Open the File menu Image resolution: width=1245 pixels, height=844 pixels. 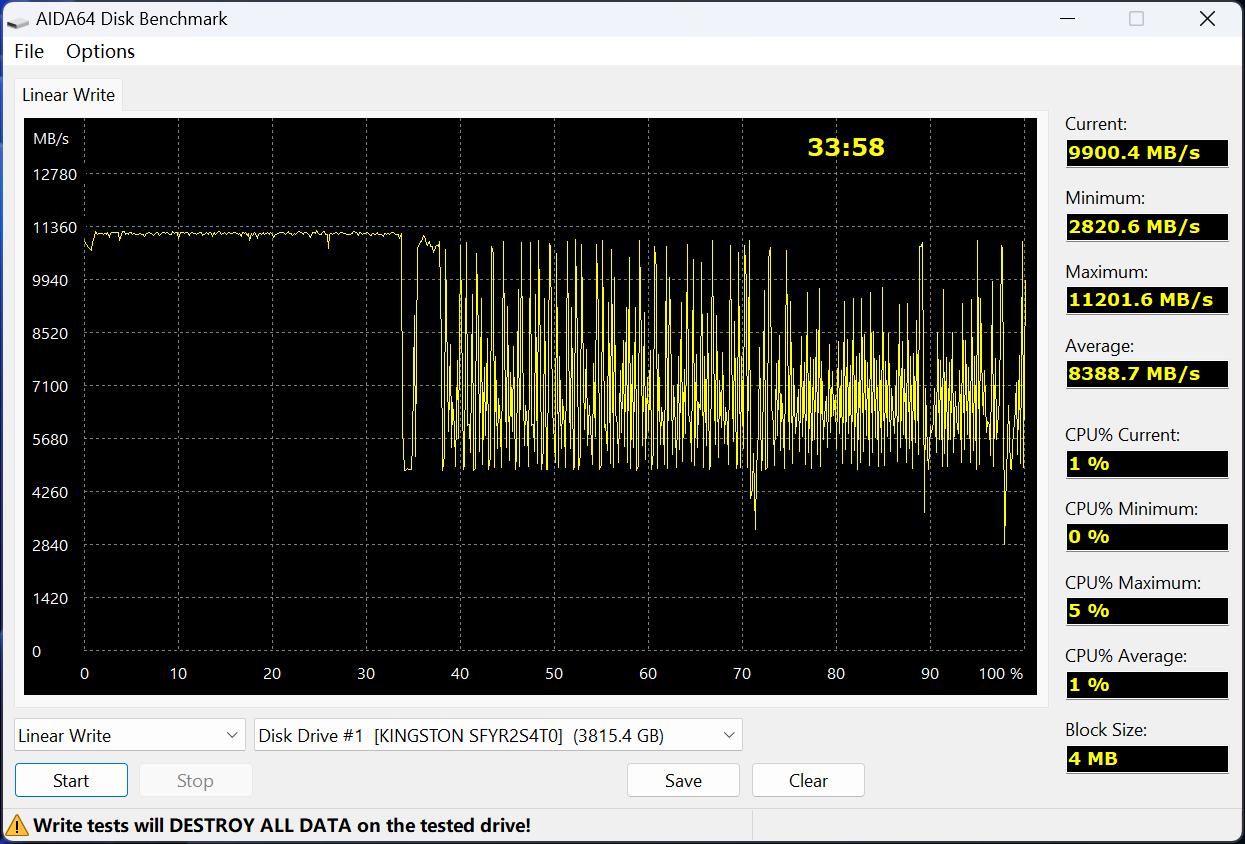(x=29, y=51)
